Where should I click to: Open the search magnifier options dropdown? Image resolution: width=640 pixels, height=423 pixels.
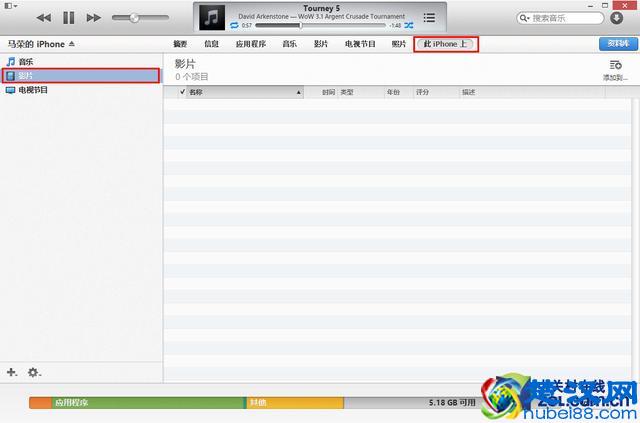click(524, 18)
